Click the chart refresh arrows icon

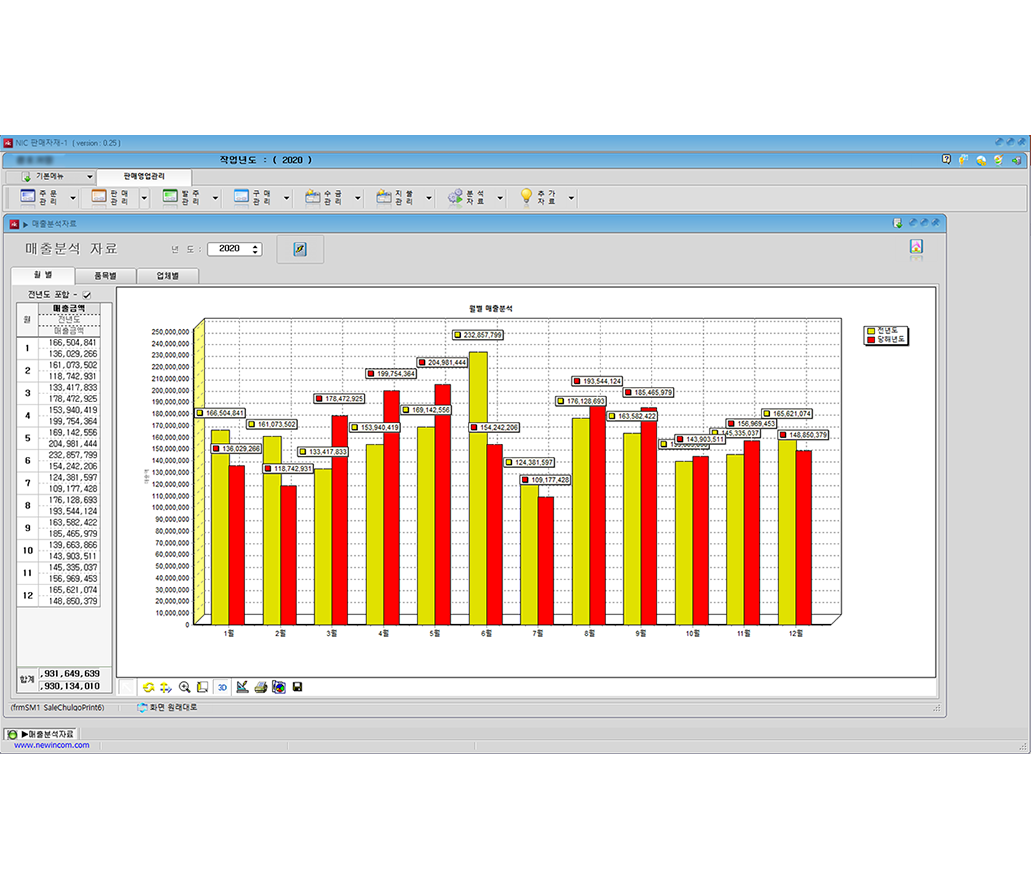click(148, 687)
